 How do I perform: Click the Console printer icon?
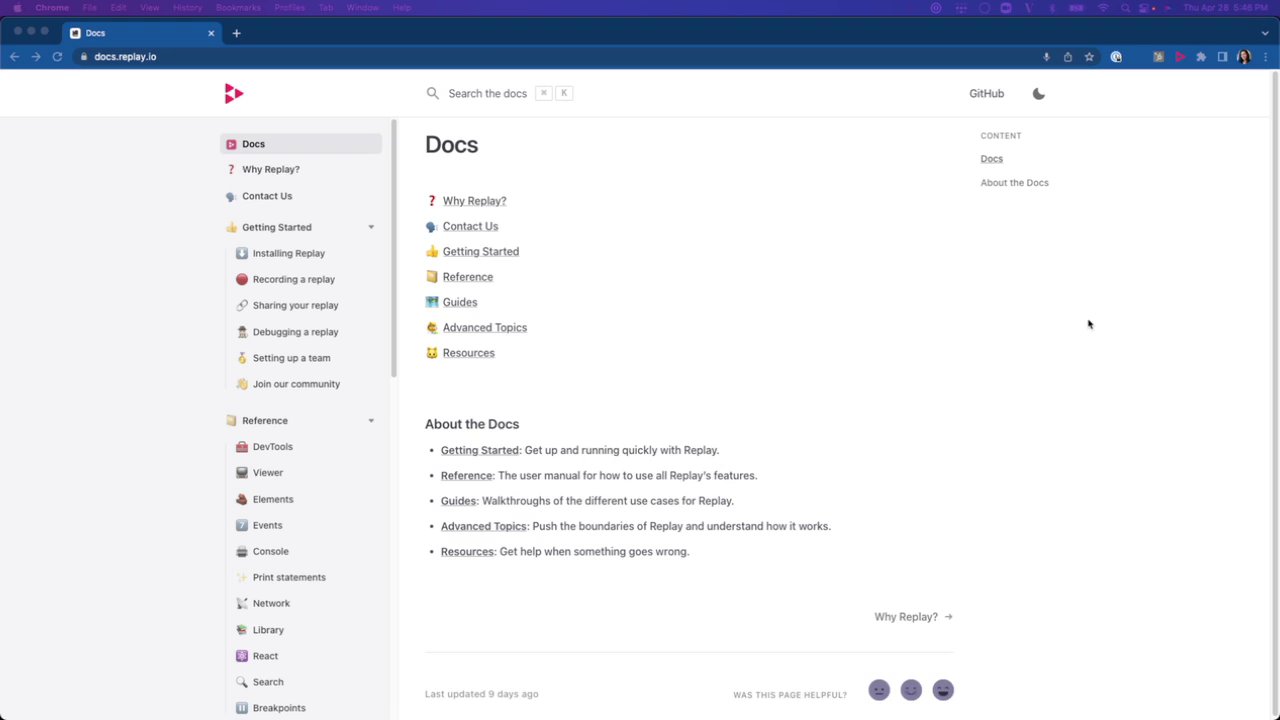pos(242,551)
